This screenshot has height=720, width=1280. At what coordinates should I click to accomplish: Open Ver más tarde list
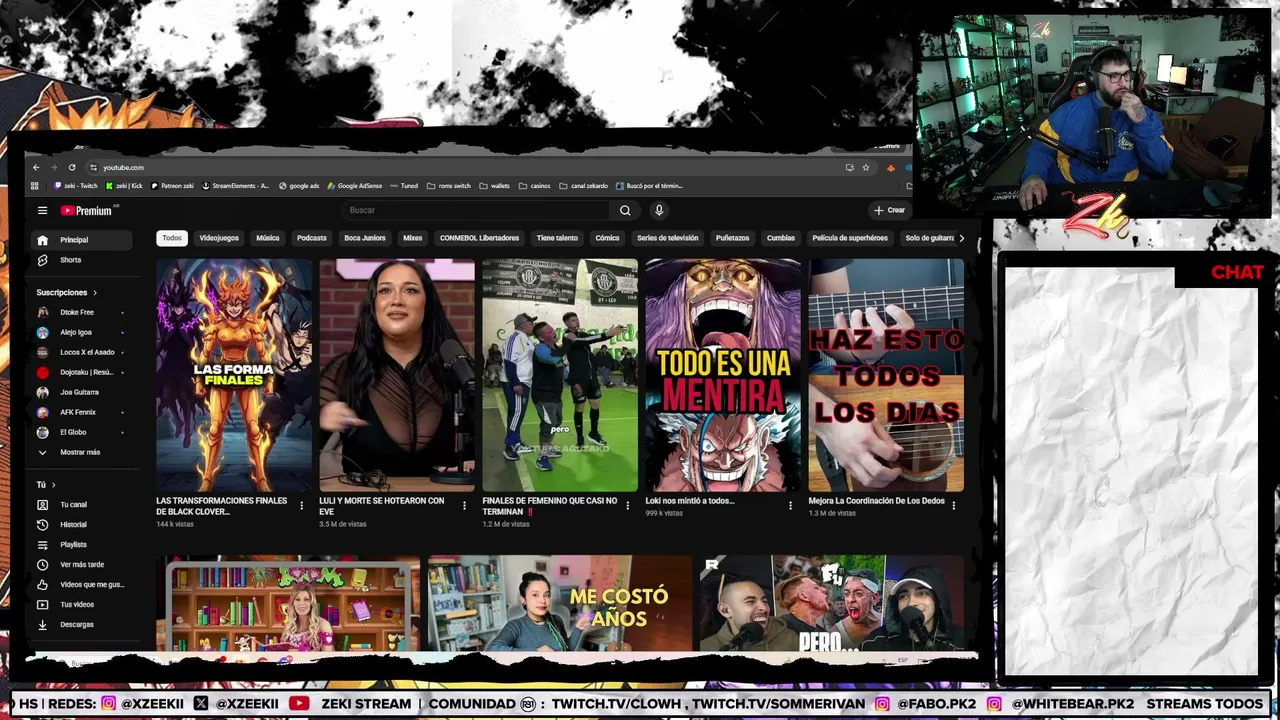click(x=82, y=564)
